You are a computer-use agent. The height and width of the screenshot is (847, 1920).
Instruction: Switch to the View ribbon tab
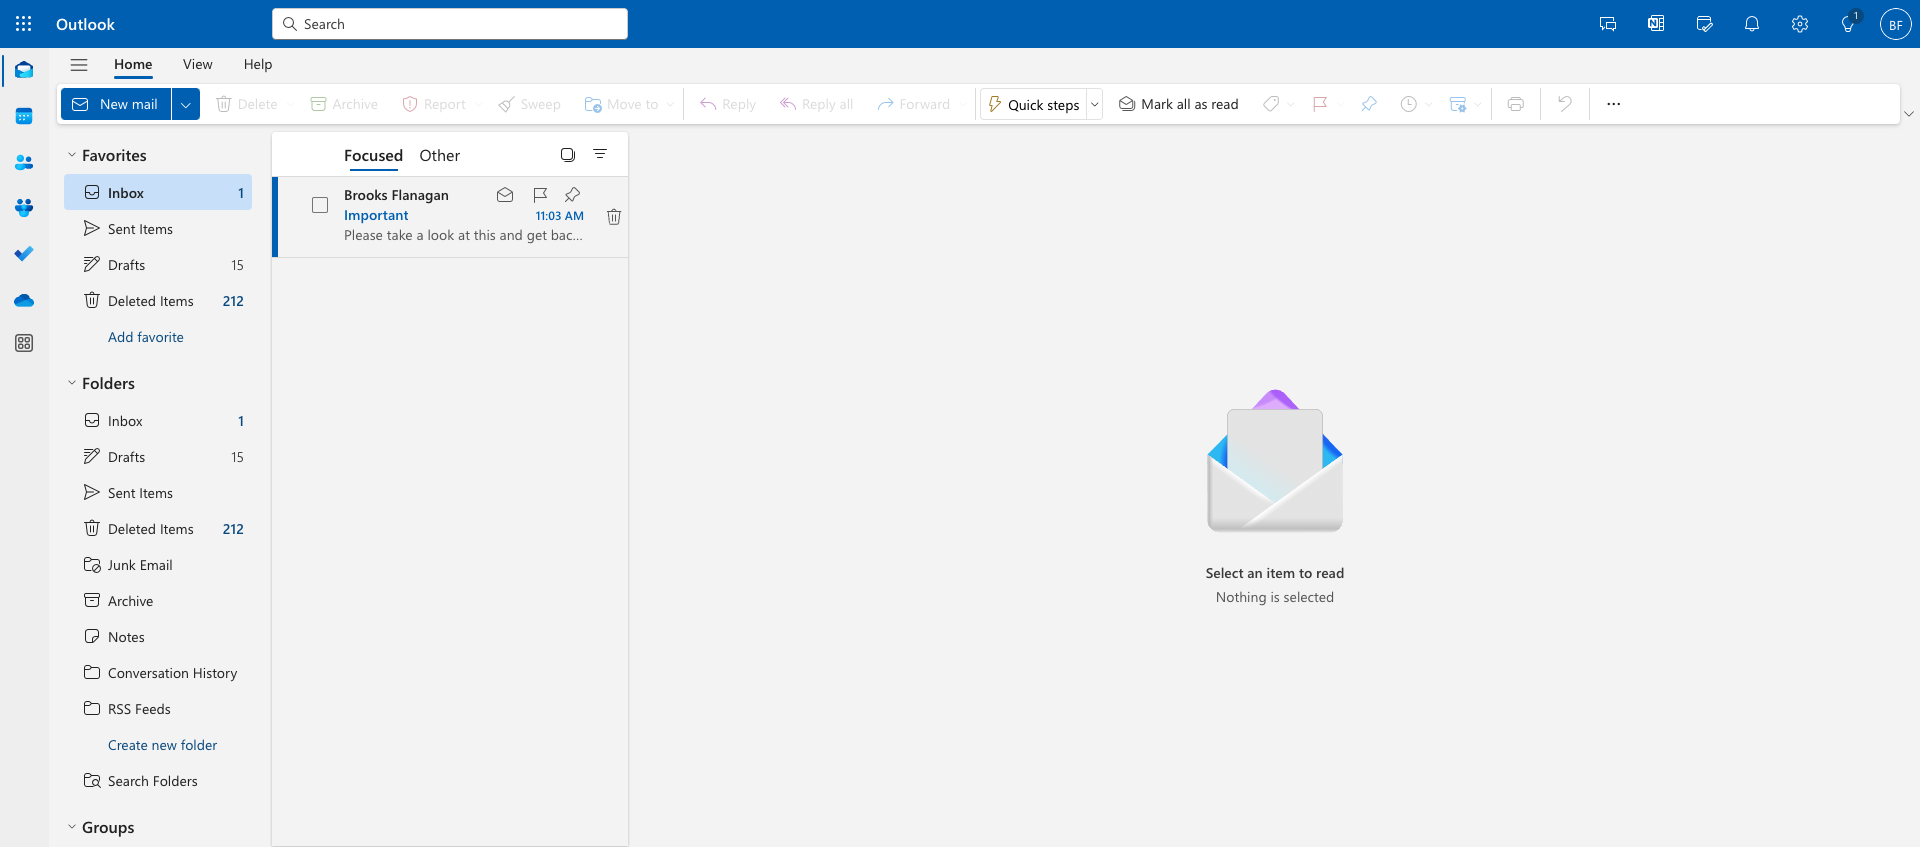(x=197, y=64)
